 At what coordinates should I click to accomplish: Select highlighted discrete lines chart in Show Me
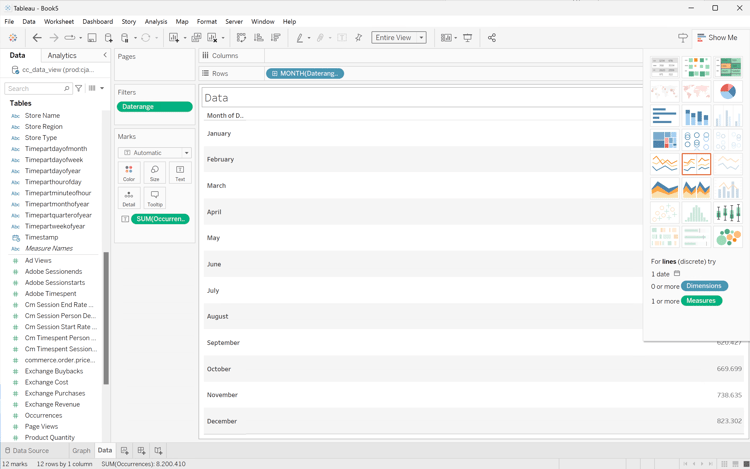(696, 164)
